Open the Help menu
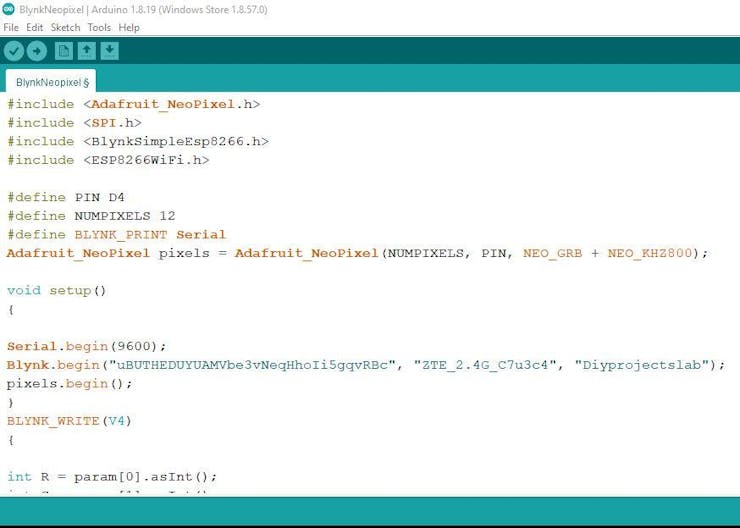740x528 pixels. tap(129, 27)
